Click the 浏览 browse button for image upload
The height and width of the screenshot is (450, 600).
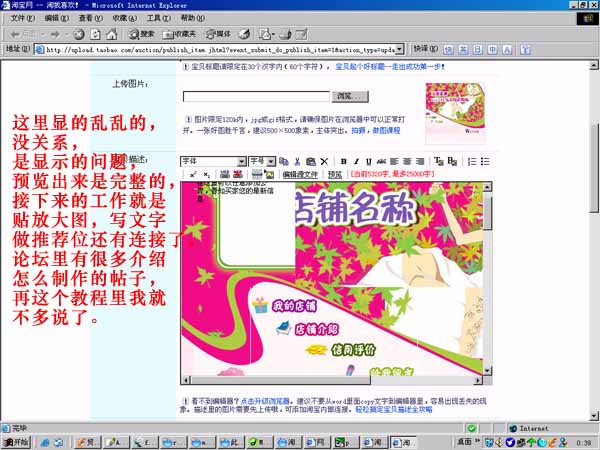coord(350,96)
